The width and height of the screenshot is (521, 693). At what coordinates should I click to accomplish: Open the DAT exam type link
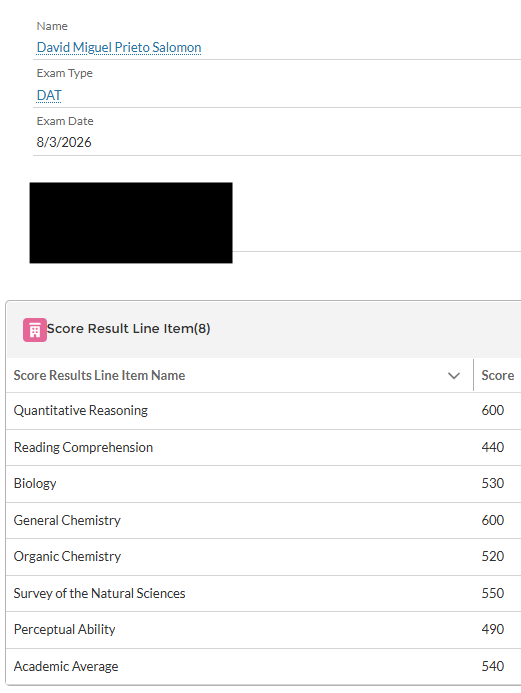[49, 95]
